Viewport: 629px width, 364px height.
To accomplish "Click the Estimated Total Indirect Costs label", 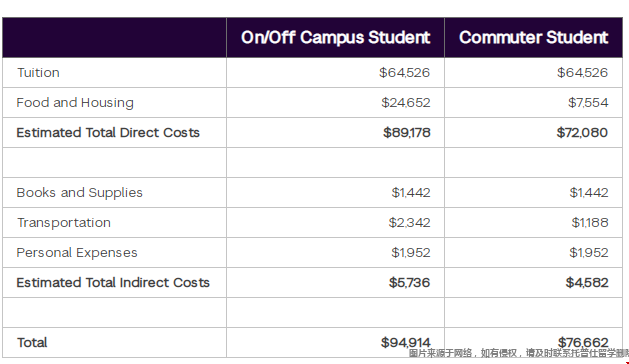I will coord(113,283).
